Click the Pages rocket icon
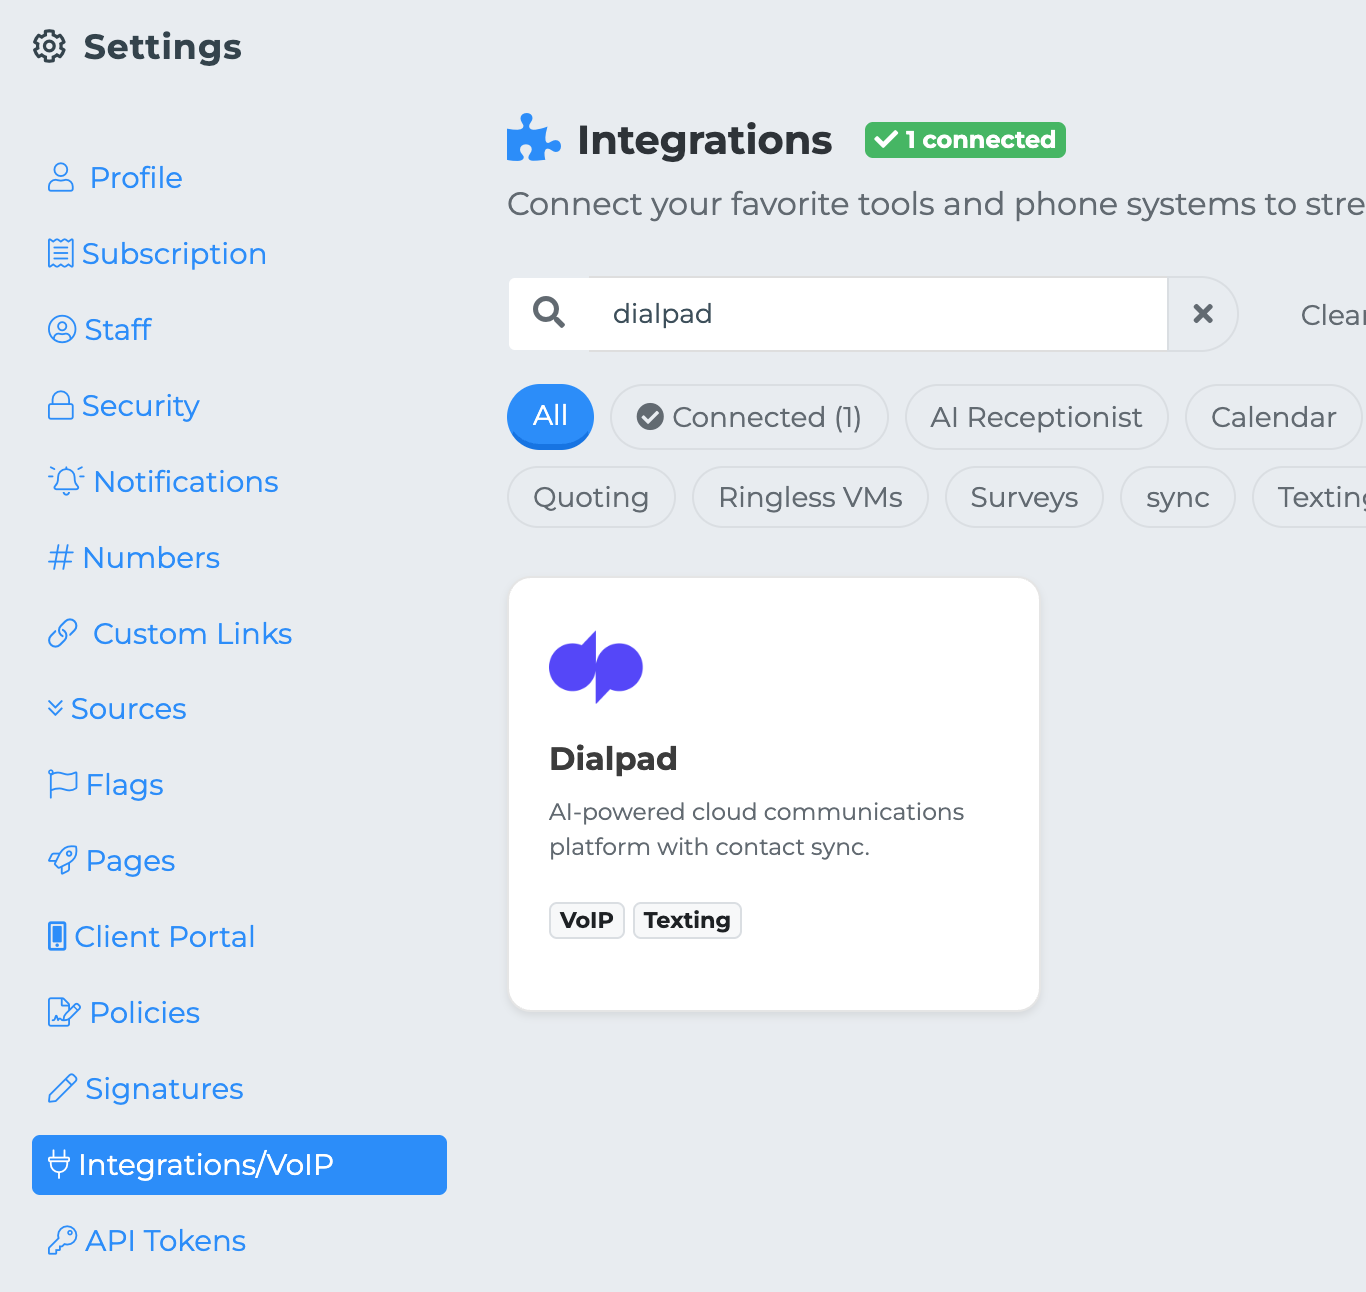This screenshot has height=1292, width=1366. tap(62, 860)
